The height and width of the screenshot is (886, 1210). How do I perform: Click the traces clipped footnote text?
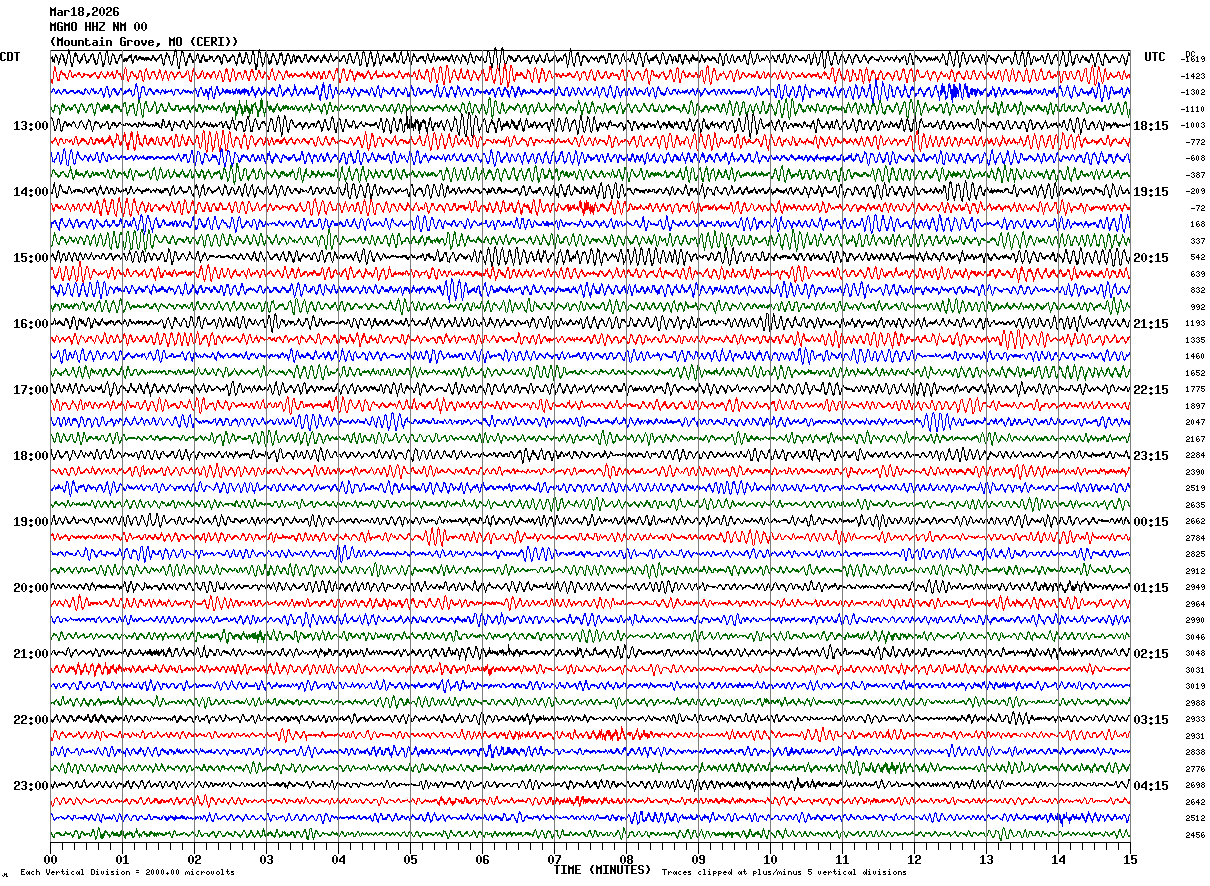point(784,872)
